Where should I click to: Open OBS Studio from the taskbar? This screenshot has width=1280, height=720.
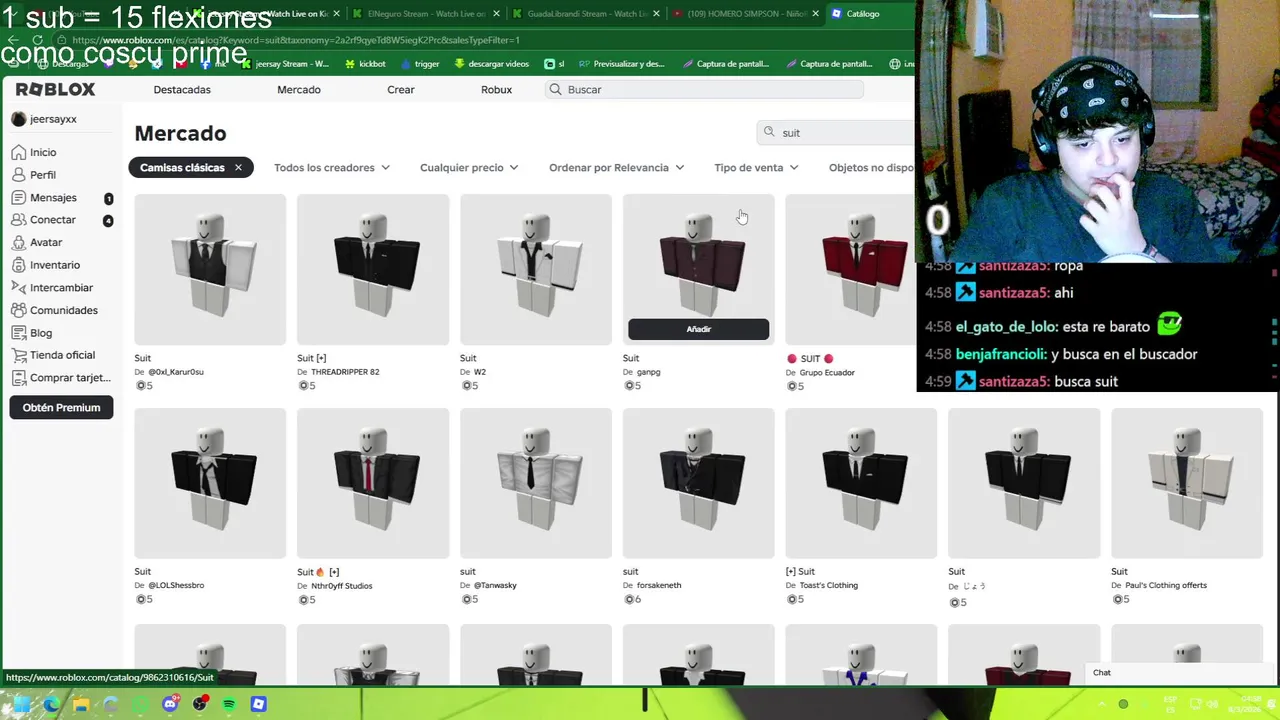200,704
